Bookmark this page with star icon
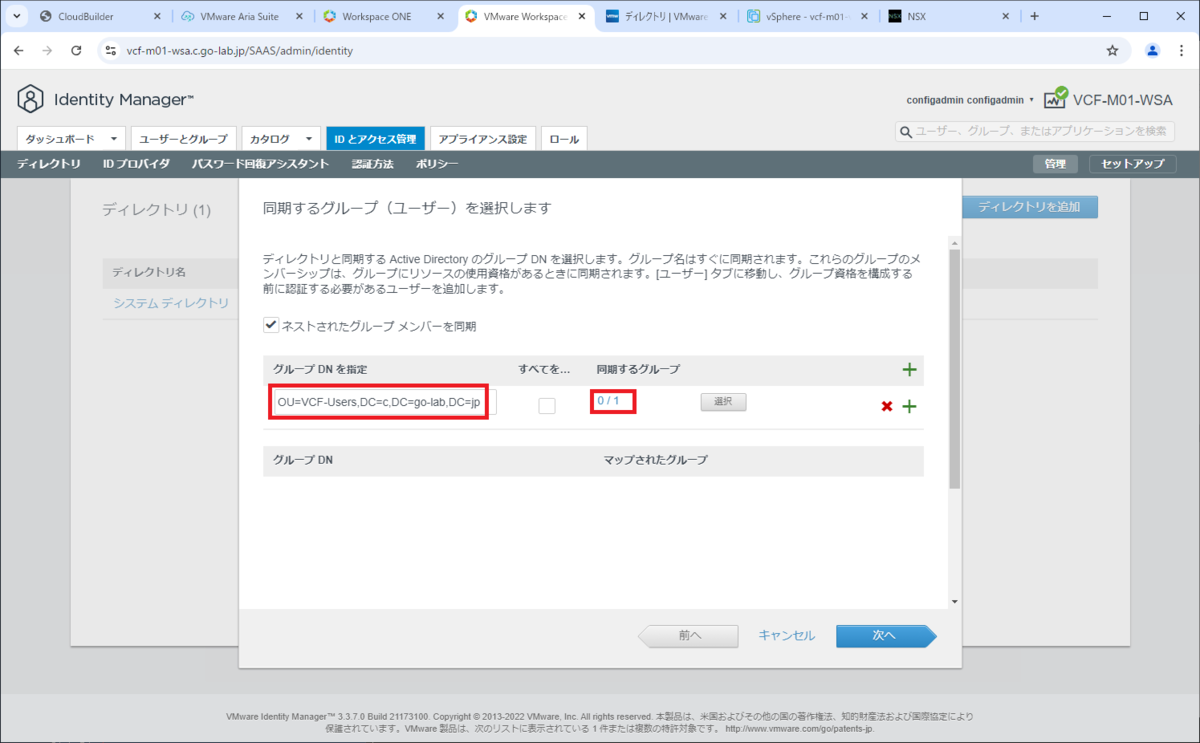Image resolution: width=1200 pixels, height=743 pixels. point(1112,50)
